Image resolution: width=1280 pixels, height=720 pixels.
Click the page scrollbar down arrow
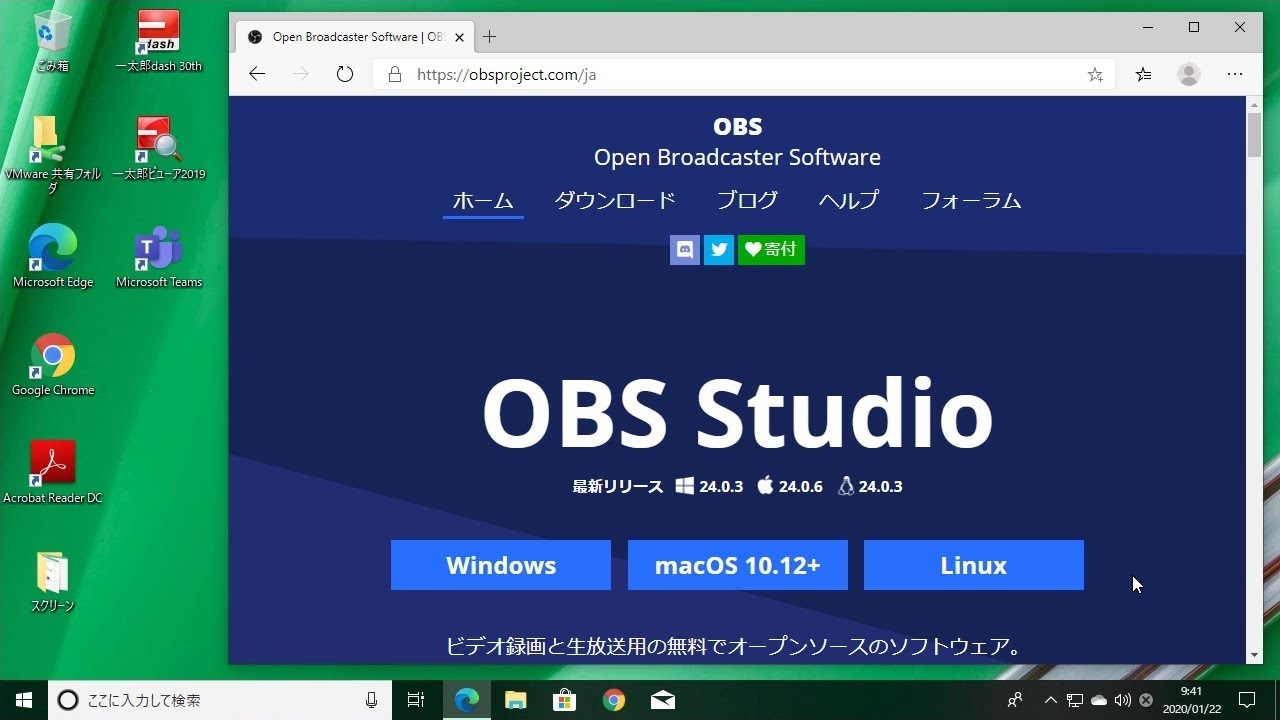1254,656
